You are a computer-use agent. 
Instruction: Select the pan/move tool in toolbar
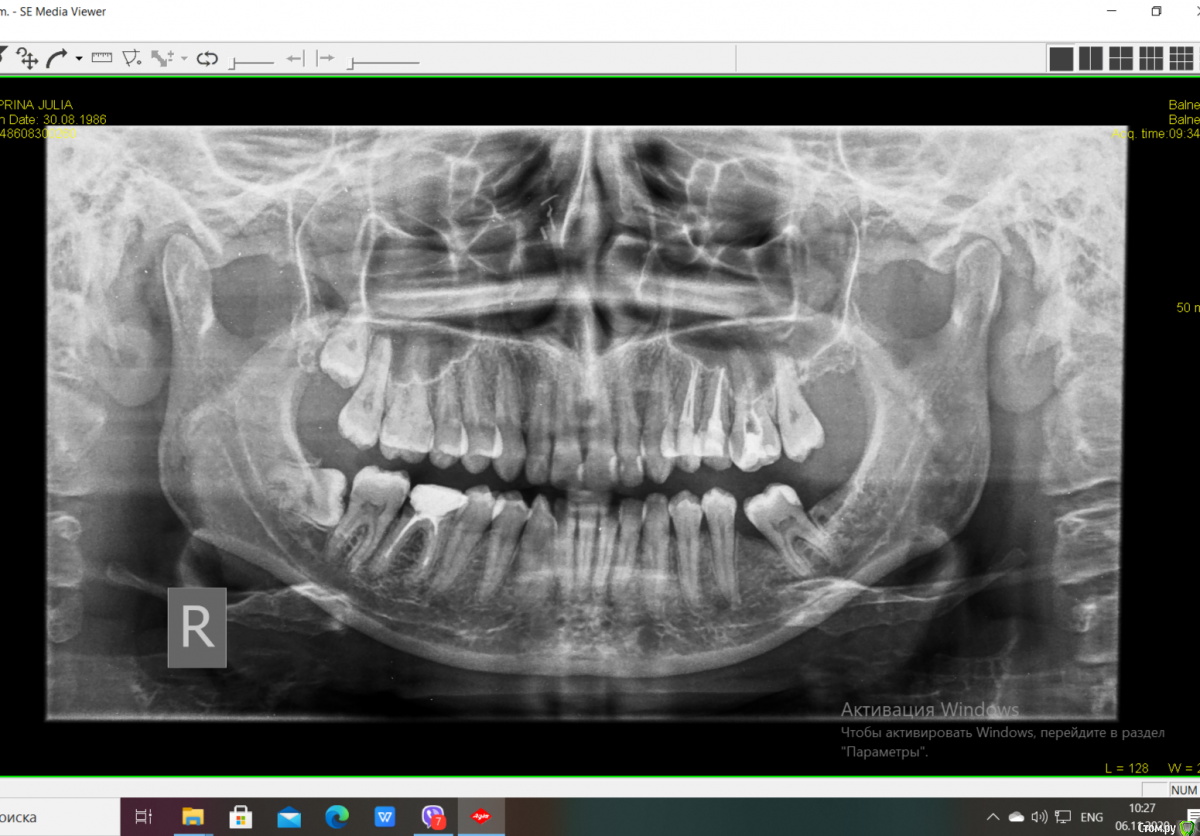point(28,59)
